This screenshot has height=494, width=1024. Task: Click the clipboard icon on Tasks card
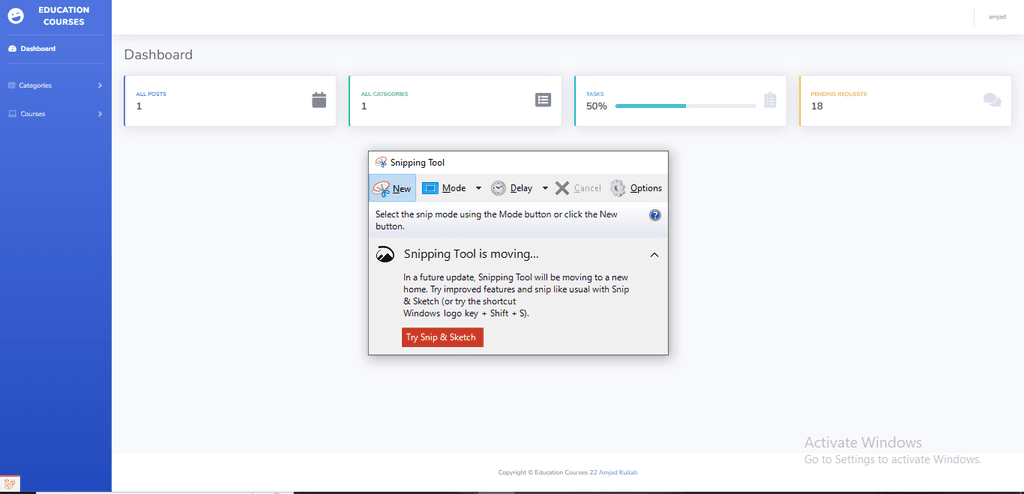770,100
